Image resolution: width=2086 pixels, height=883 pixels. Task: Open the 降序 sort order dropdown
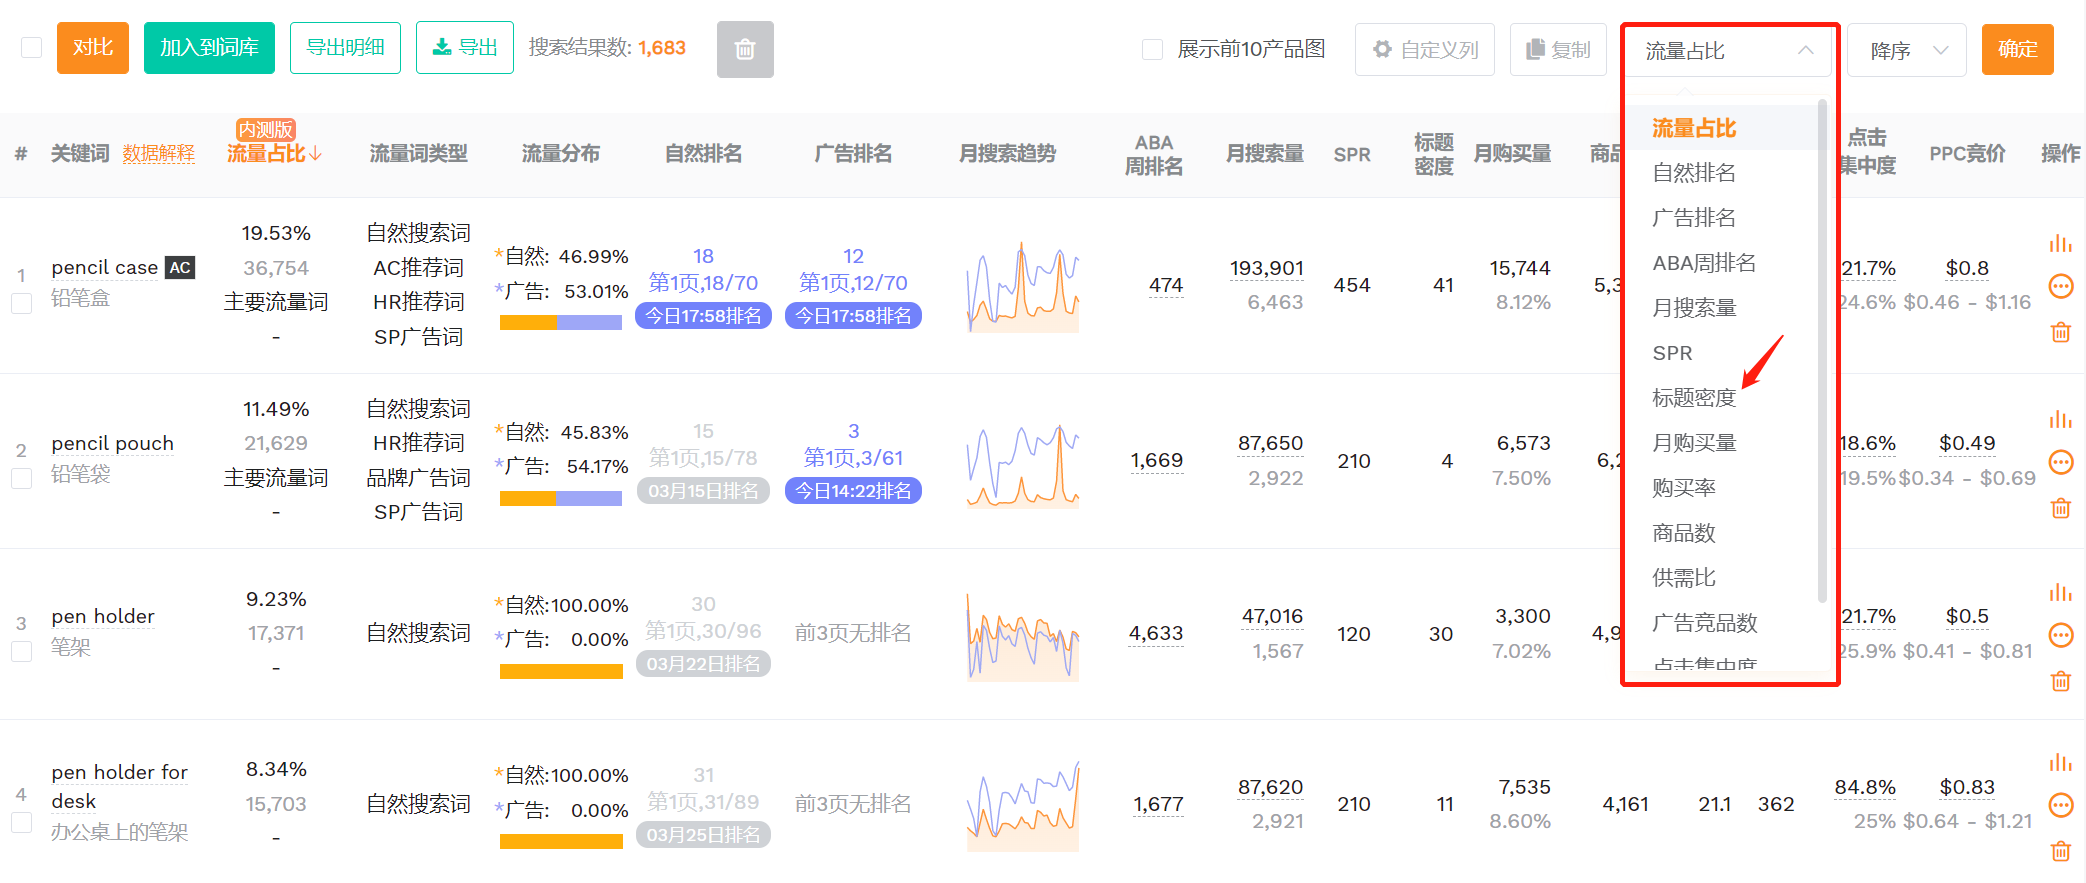(x=1907, y=50)
